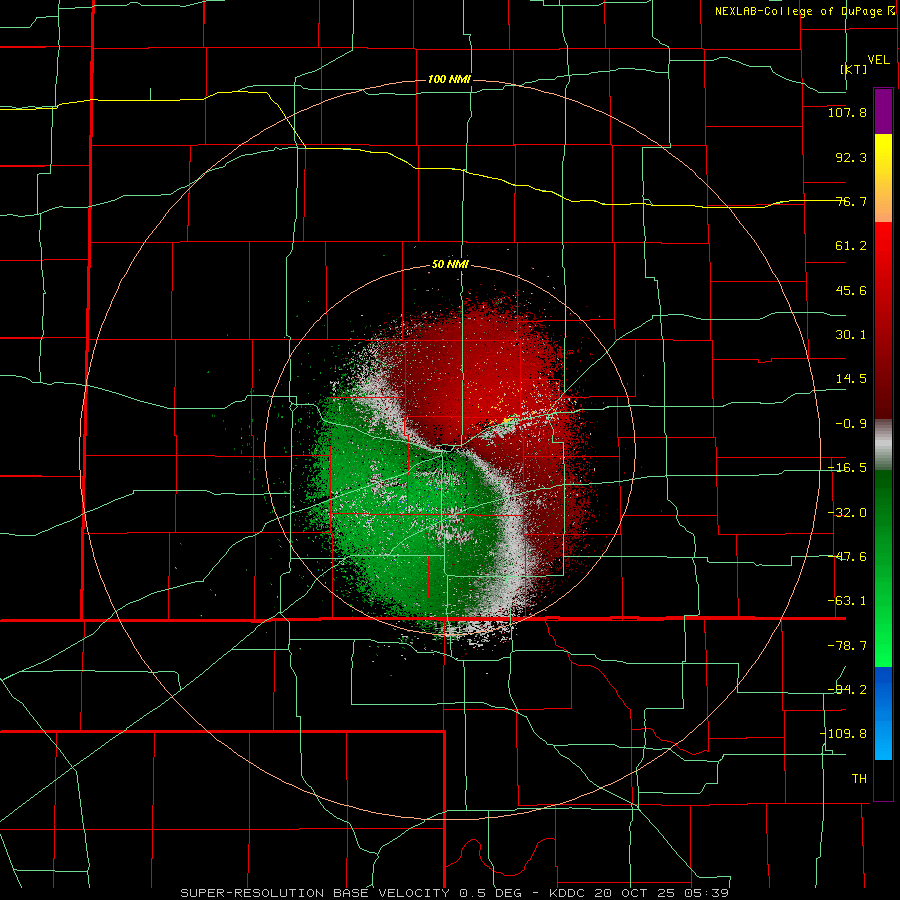
Task: Click the 92.3 velocity scale value
Action: [x=851, y=157]
